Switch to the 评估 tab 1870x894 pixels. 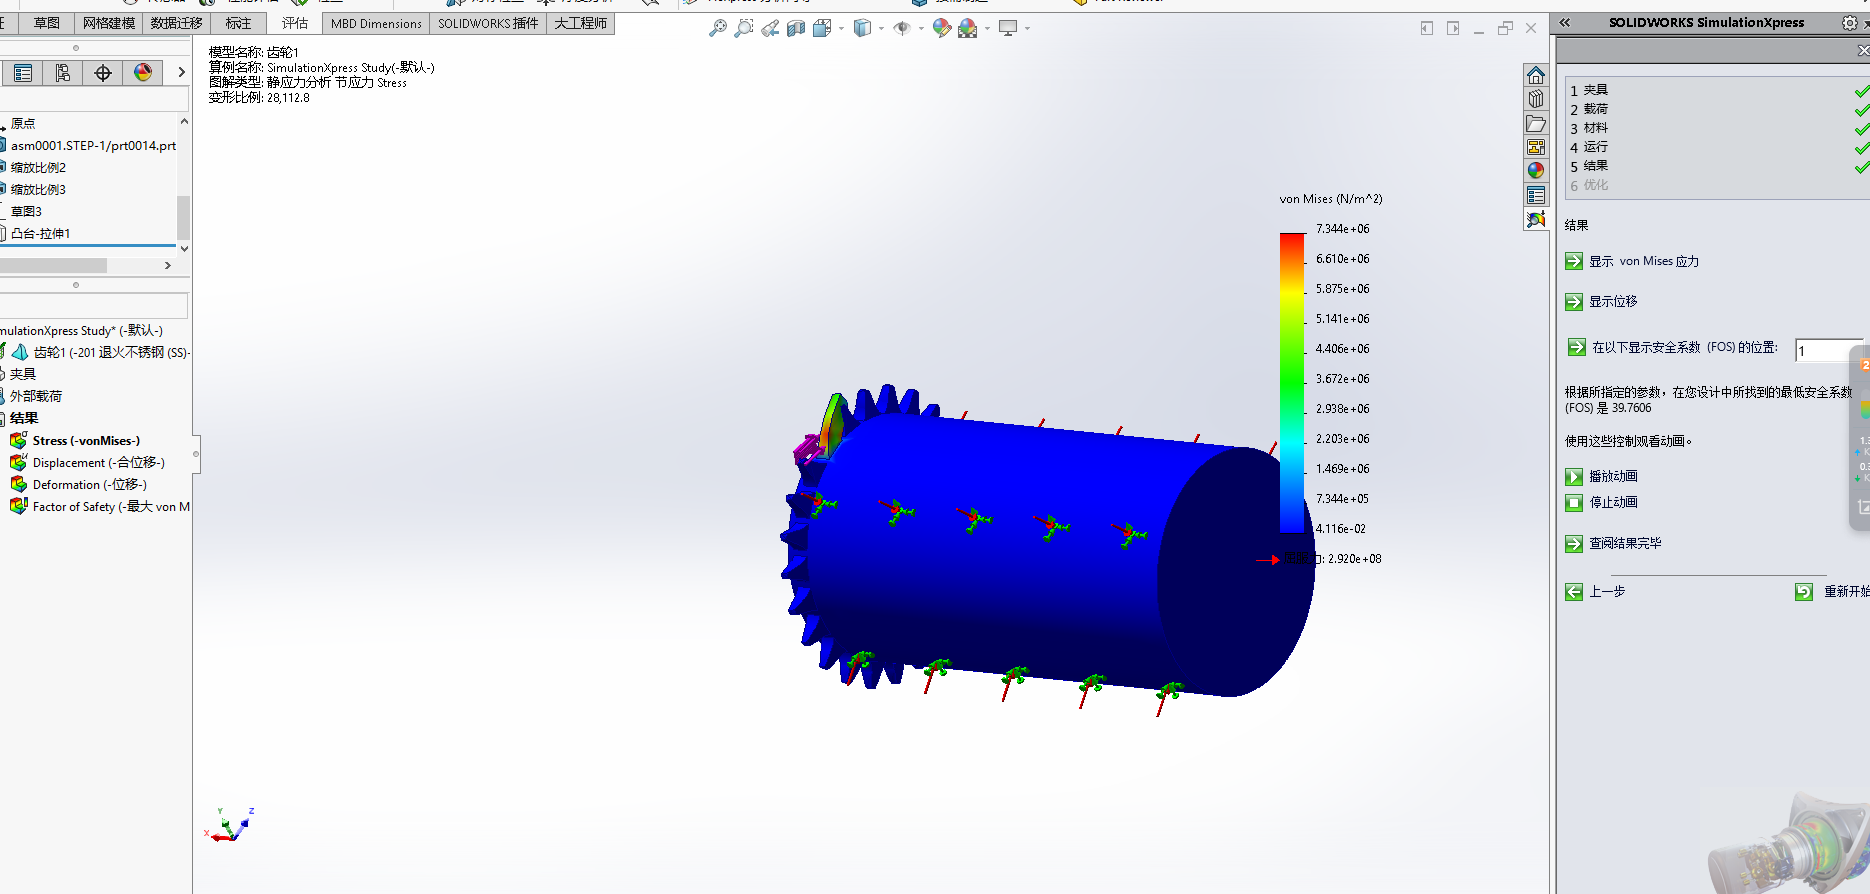[x=295, y=23]
